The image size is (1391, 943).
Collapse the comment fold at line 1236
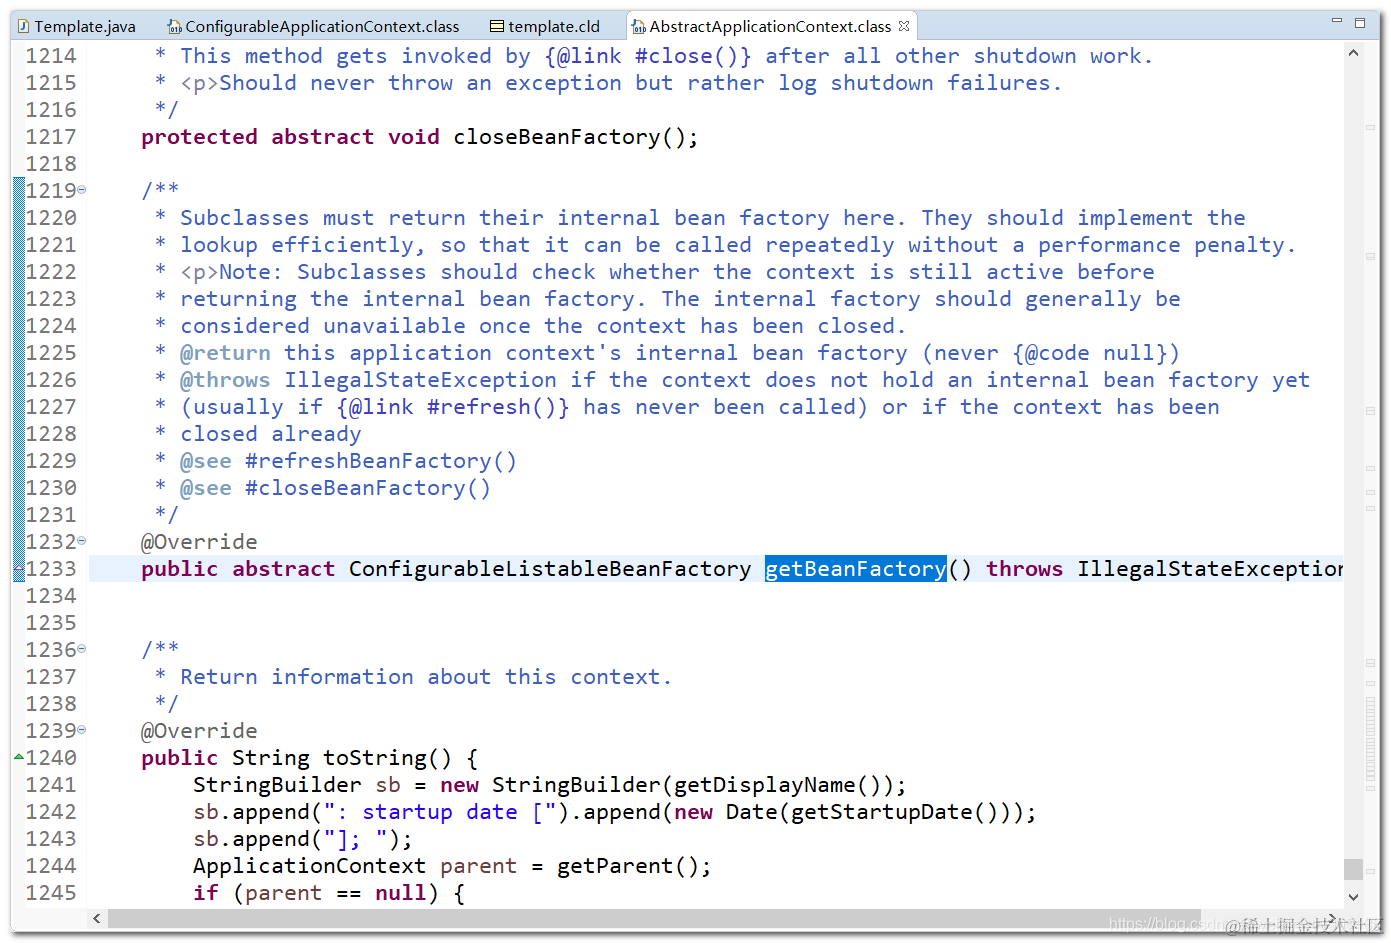pyautogui.click(x=82, y=649)
